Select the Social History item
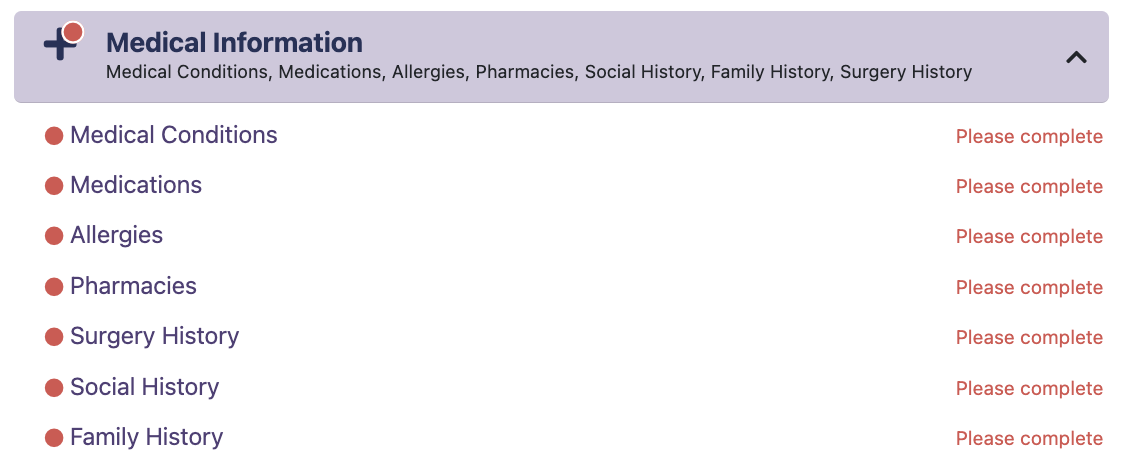1124x464 pixels. pyautogui.click(x=144, y=387)
